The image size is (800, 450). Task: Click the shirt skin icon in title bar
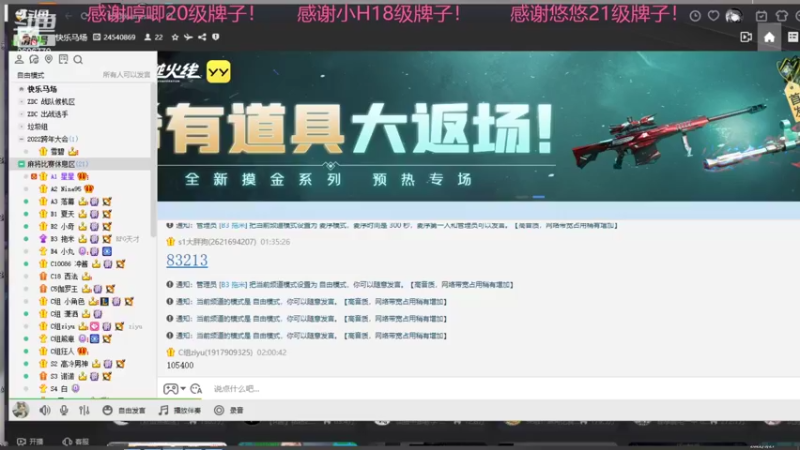coord(781,16)
